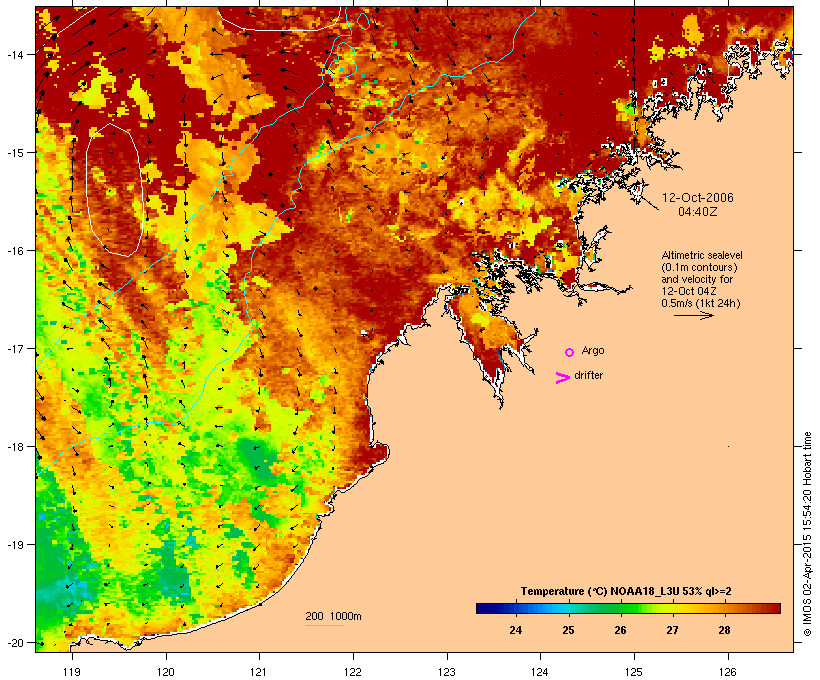
Task: Click the colorbar tick label 28
Action: point(724,630)
